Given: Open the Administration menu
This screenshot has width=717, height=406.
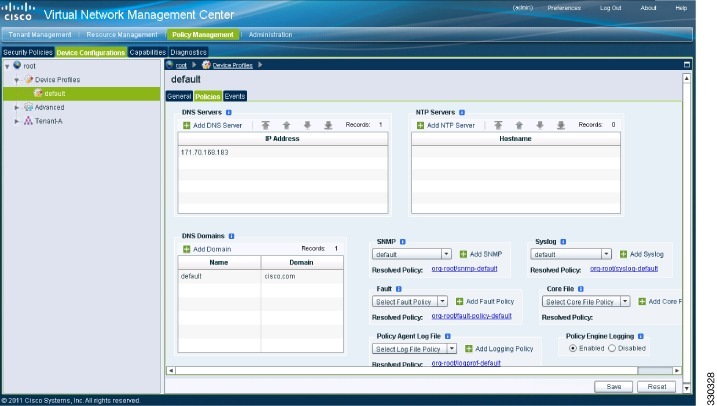Looking at the screenshot, I should tap(270, 35).
